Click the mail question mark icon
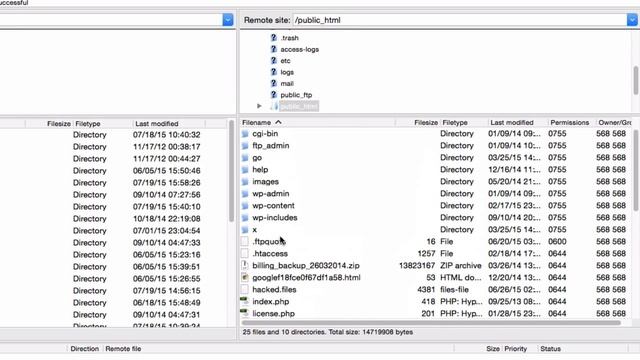The width and height of the screenshot is (640, 360). click(x=273, y=83)
